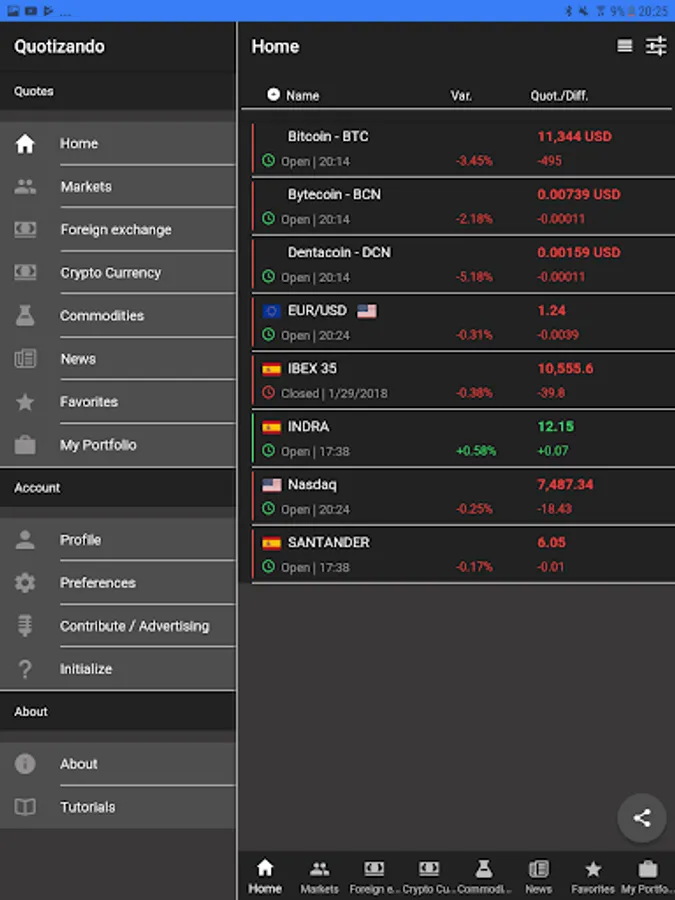Open News tab in bottom navigation
675x900 pixels.
[x=538, y=876]
